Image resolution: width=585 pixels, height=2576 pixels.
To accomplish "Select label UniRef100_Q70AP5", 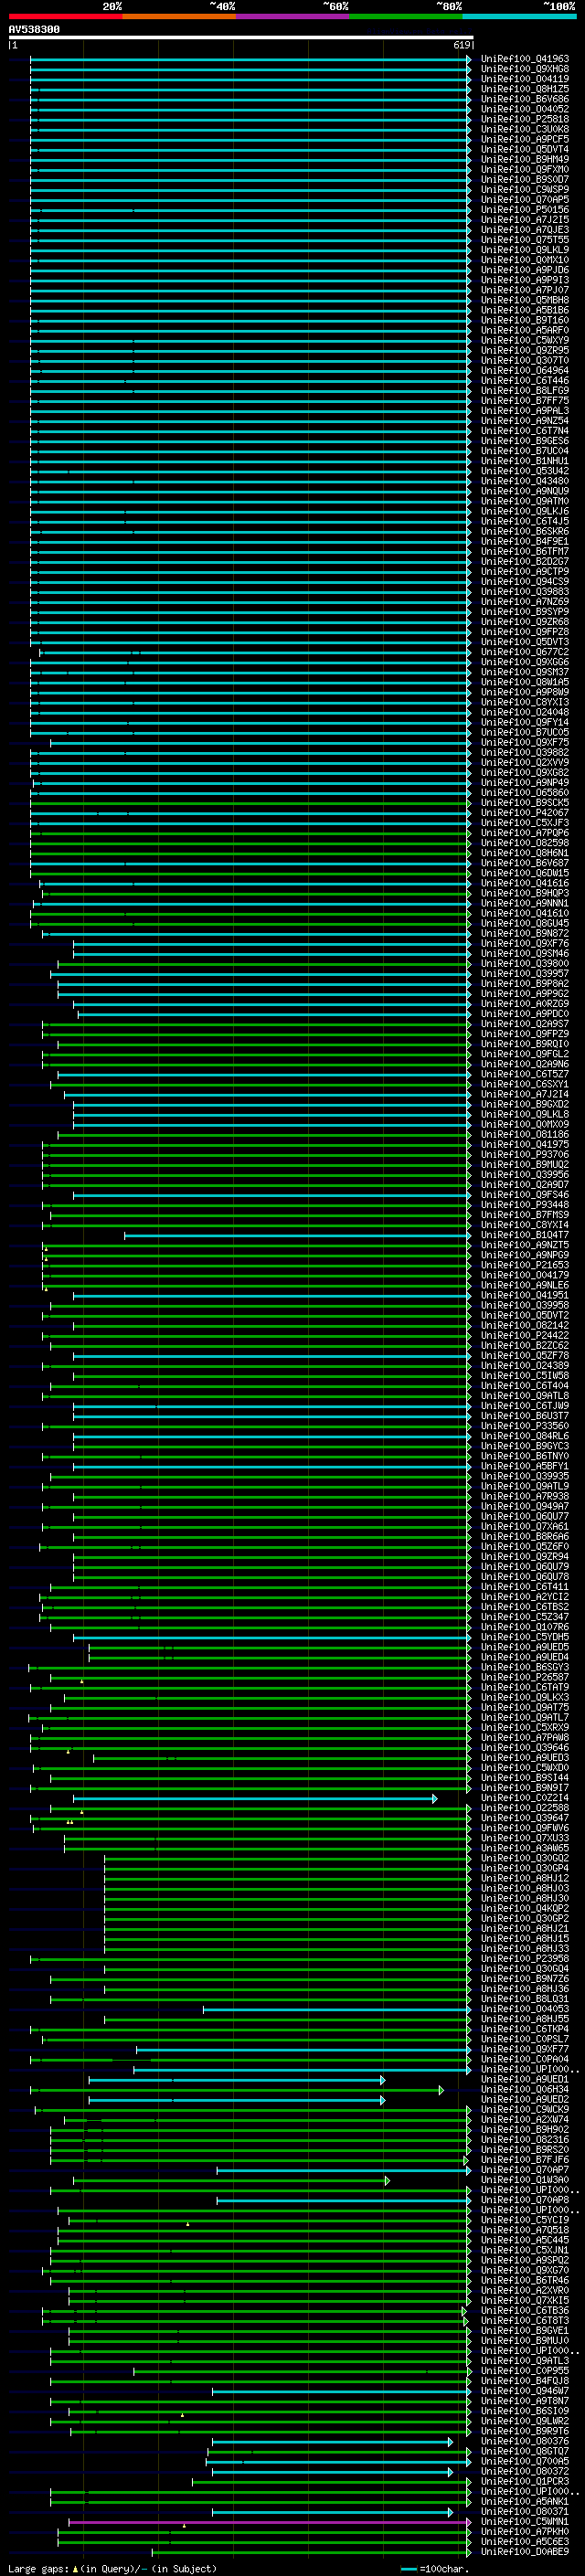I will tap(525, 200).
